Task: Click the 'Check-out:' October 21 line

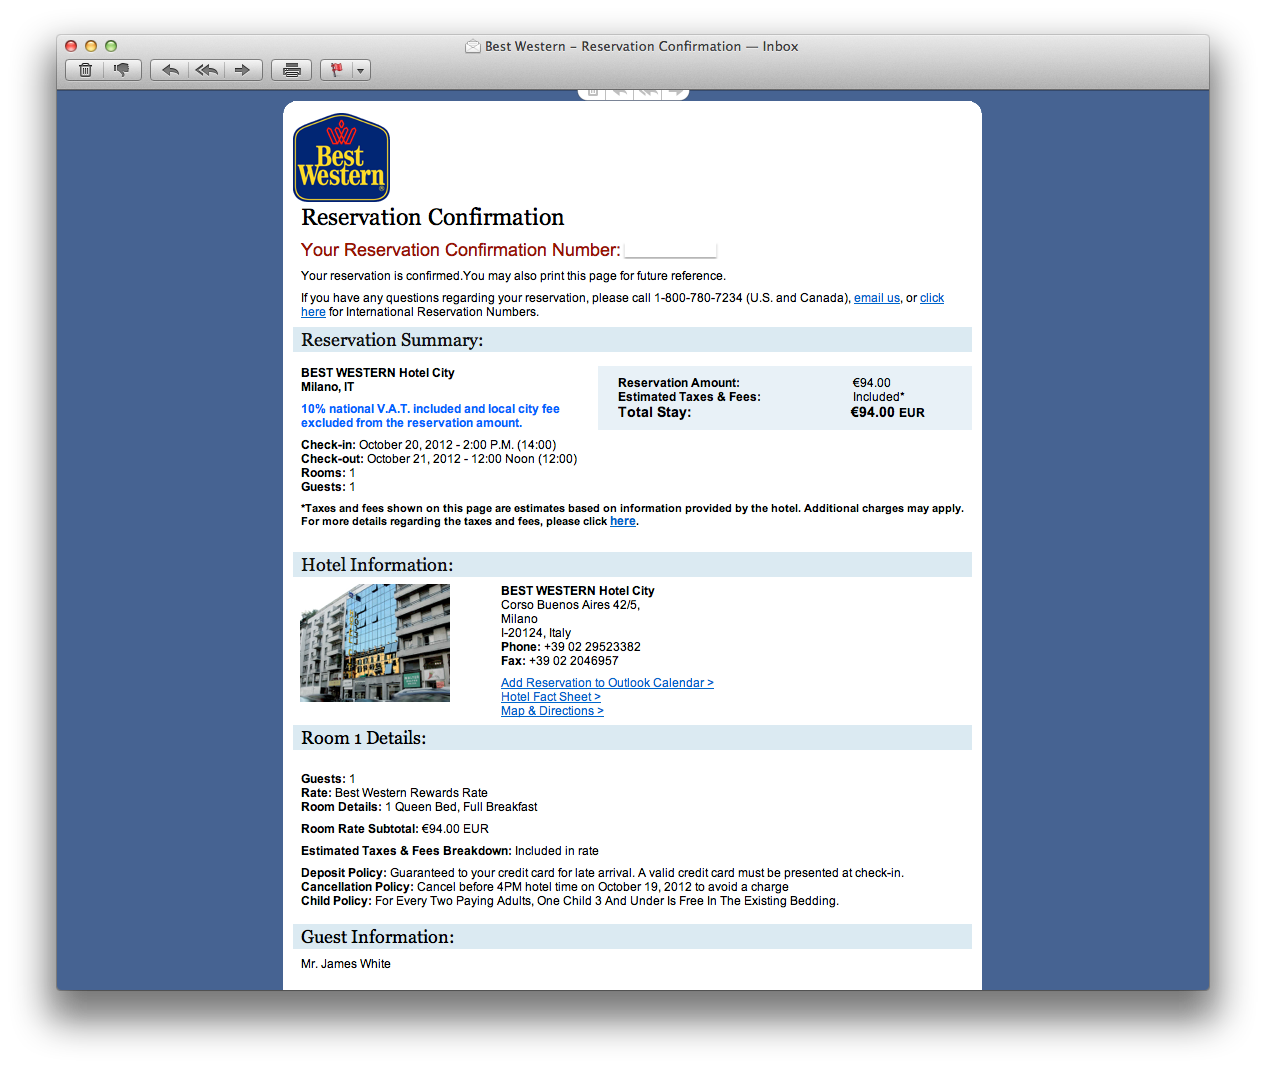Action: pyautogui.click(x=439, y=459)
